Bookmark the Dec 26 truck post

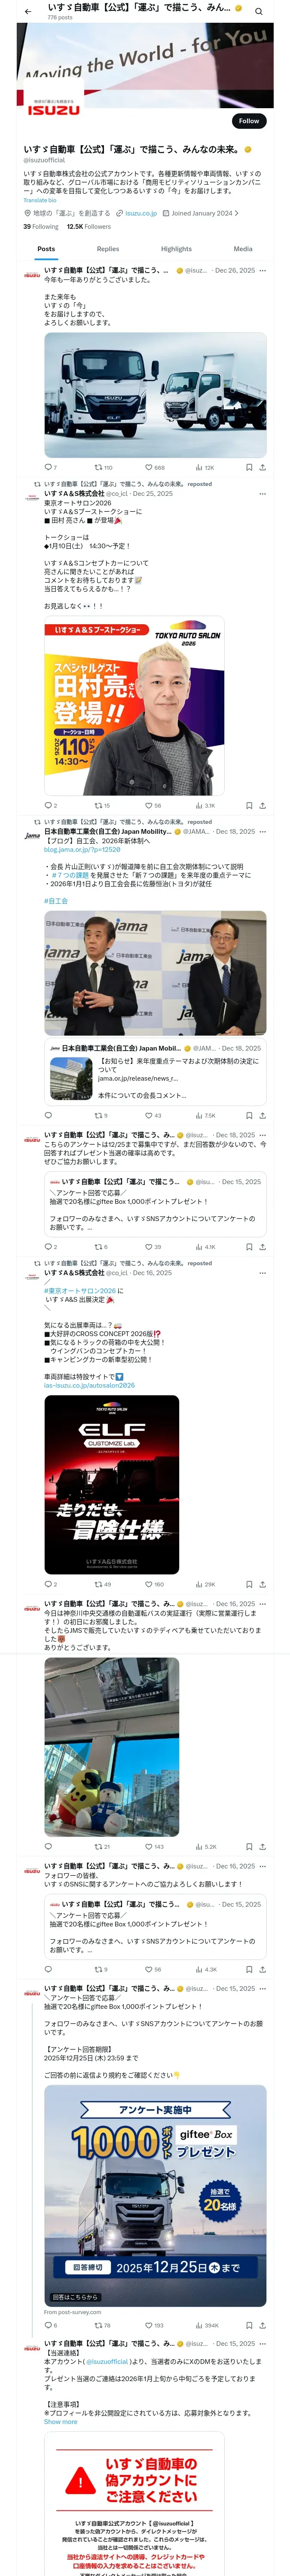point(249,467)
